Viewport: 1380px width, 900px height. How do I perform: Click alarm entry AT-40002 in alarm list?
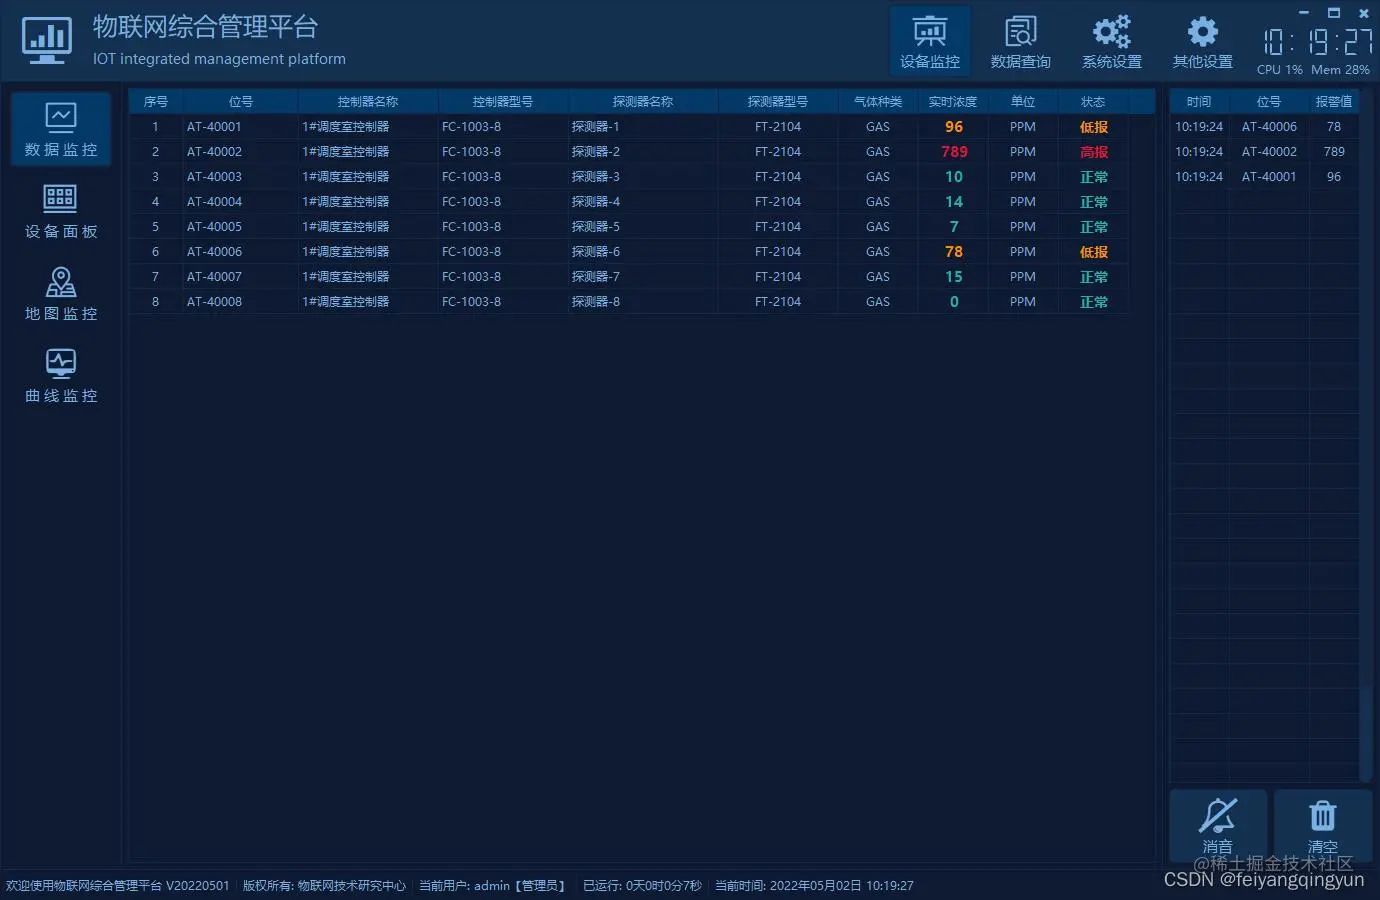(1269, 152)
